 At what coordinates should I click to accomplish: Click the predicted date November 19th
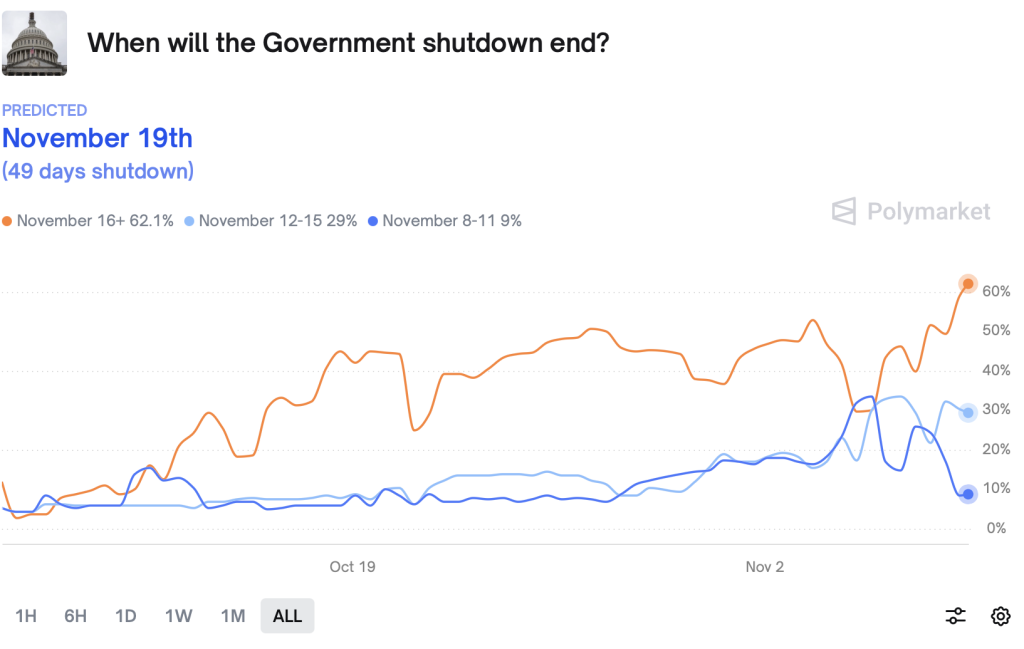coord(97,138)
